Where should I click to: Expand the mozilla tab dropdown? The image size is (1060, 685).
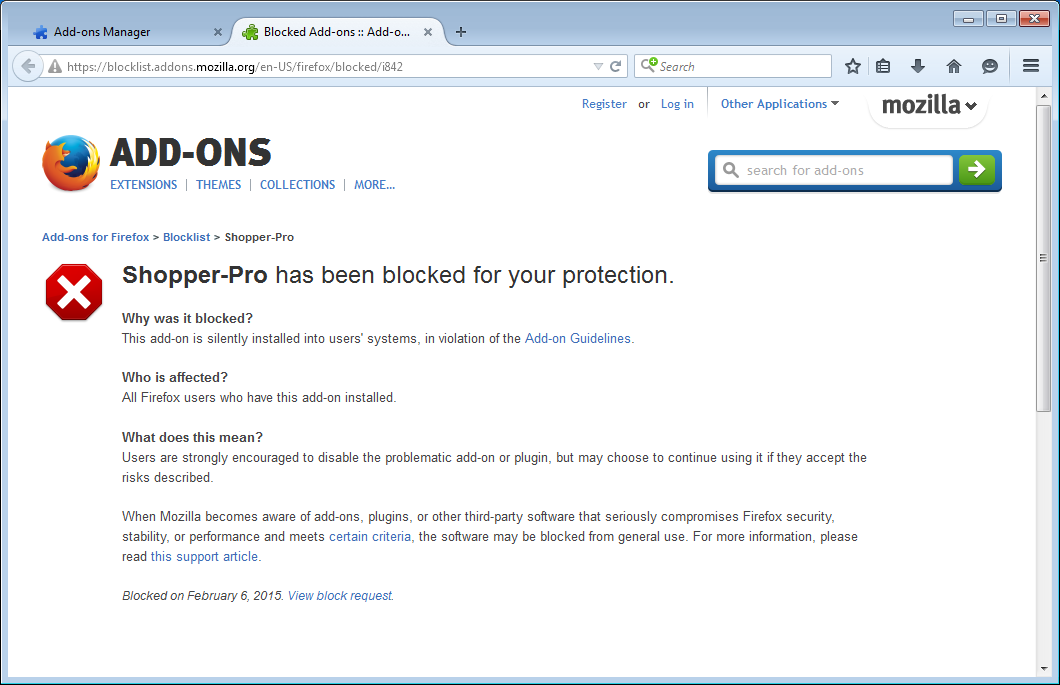pos(928,106)
